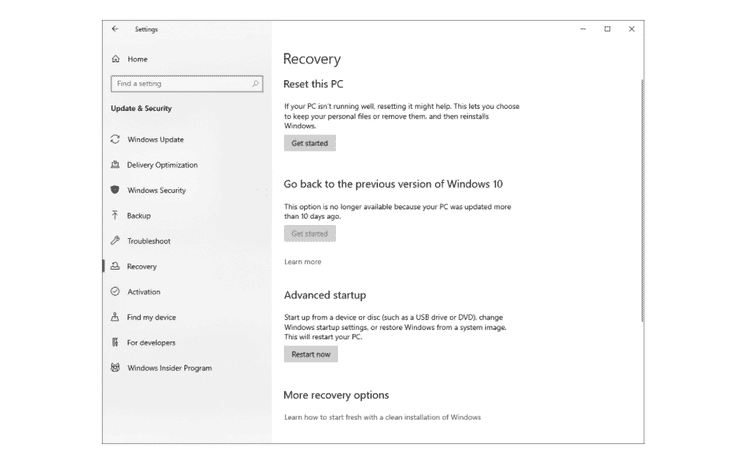Screen dimensions: 750x469
Task: Click the Find my device person icon
Action: [x=115, y=316]
